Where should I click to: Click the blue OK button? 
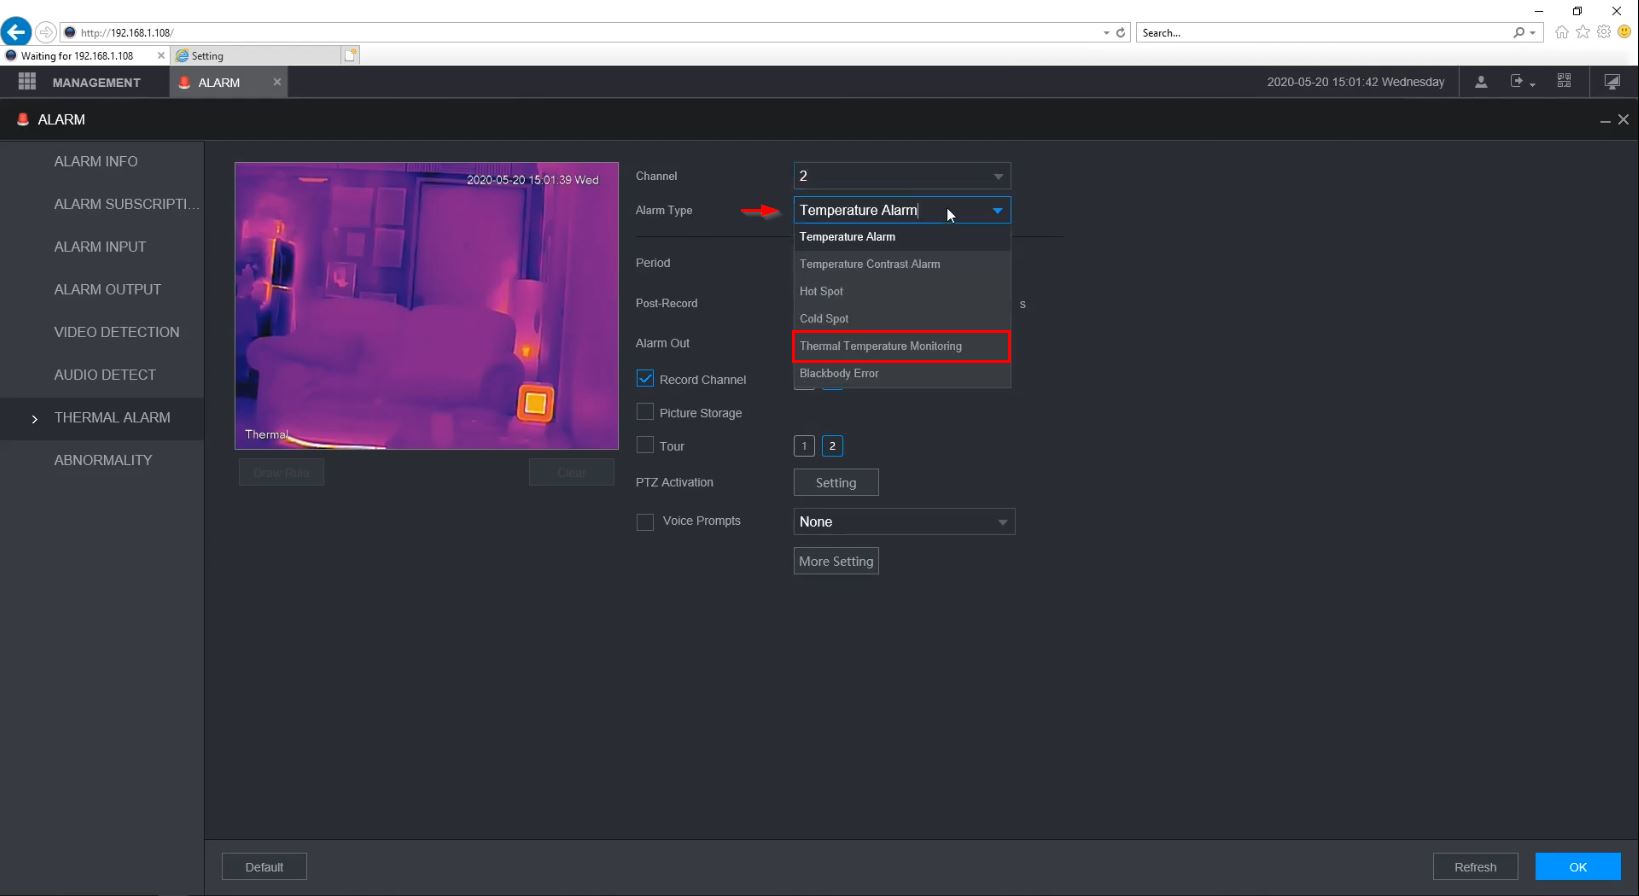coord(1578,867)
